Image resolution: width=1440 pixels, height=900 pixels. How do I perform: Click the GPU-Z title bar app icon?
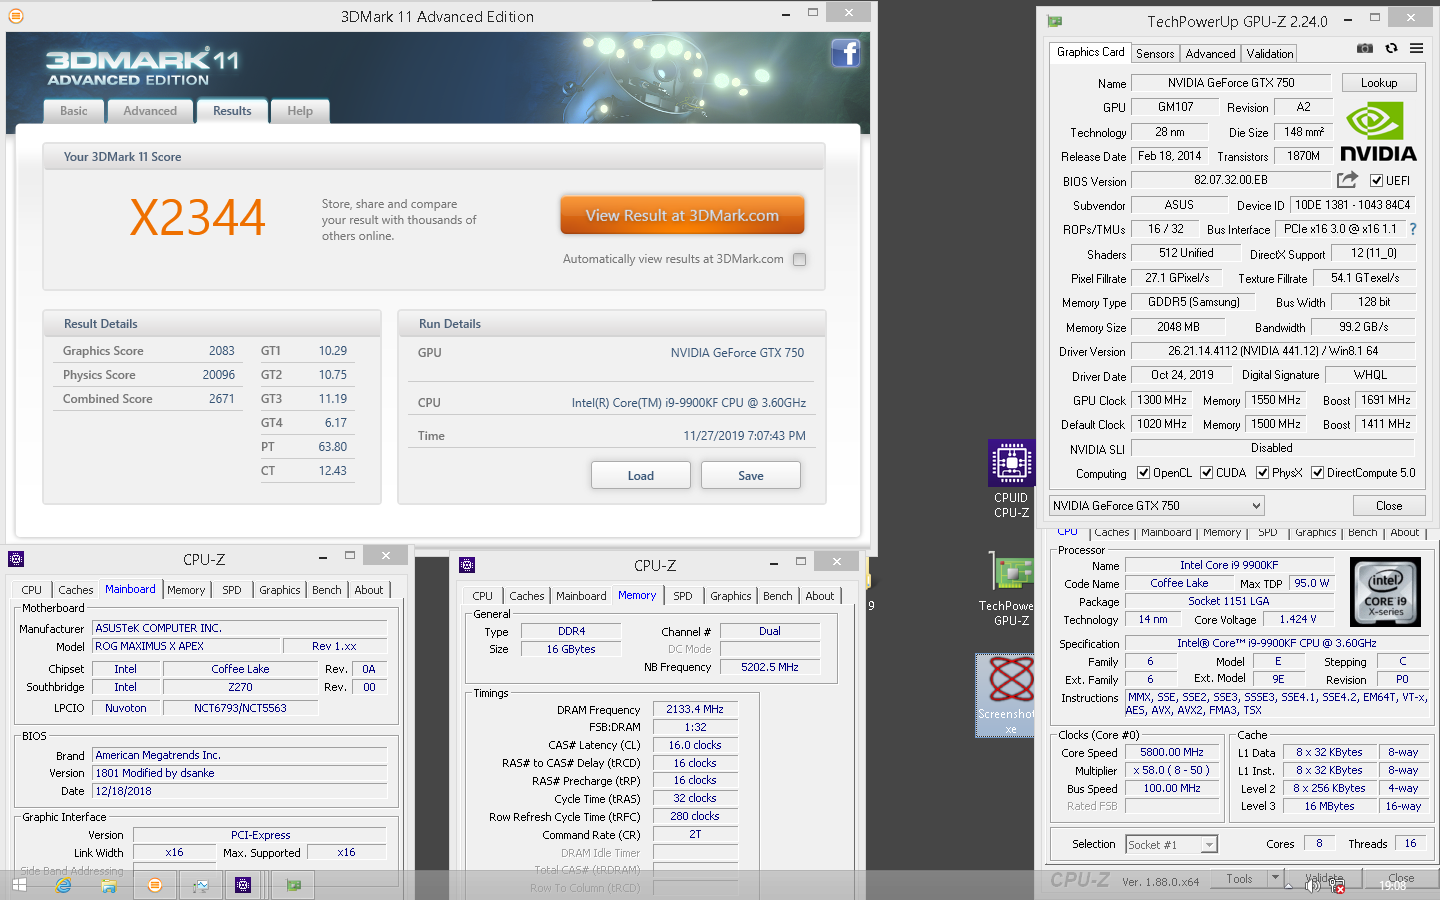click(x=1054, y=21)
